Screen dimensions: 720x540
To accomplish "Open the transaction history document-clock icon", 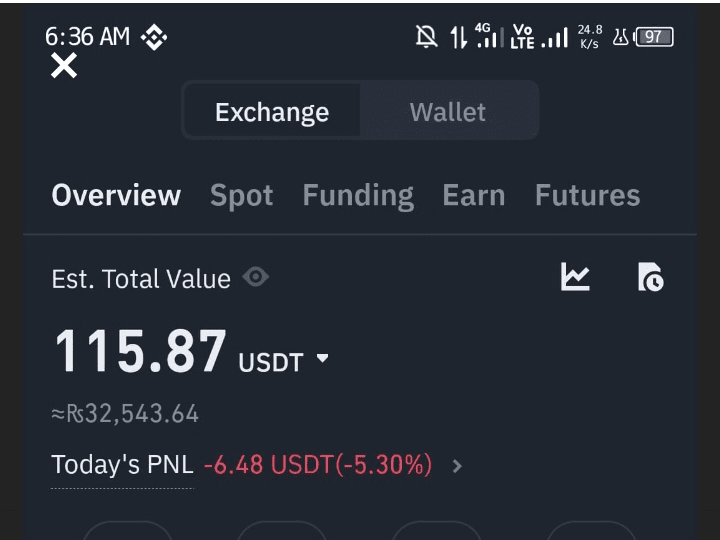I will pos(651,277).
